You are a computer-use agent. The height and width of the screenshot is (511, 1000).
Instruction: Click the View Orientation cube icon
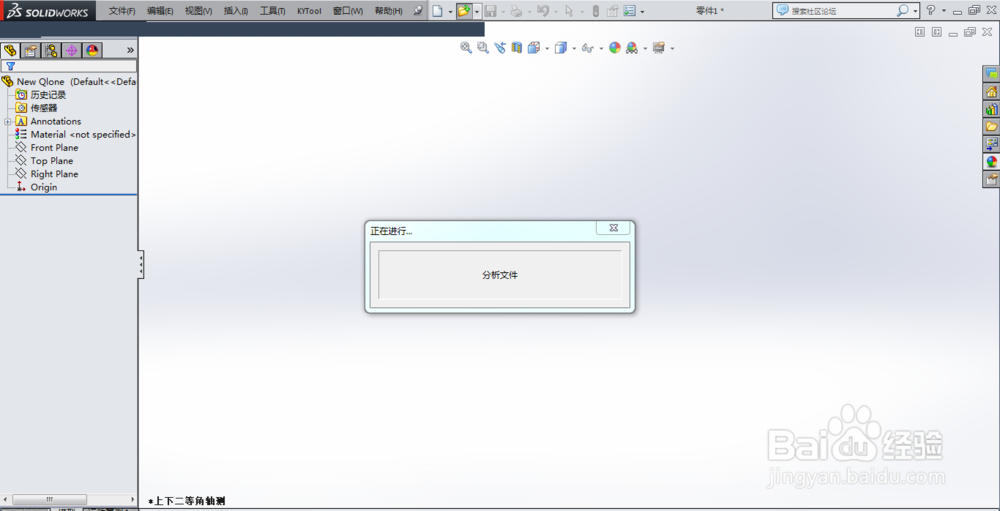[534, 48]
